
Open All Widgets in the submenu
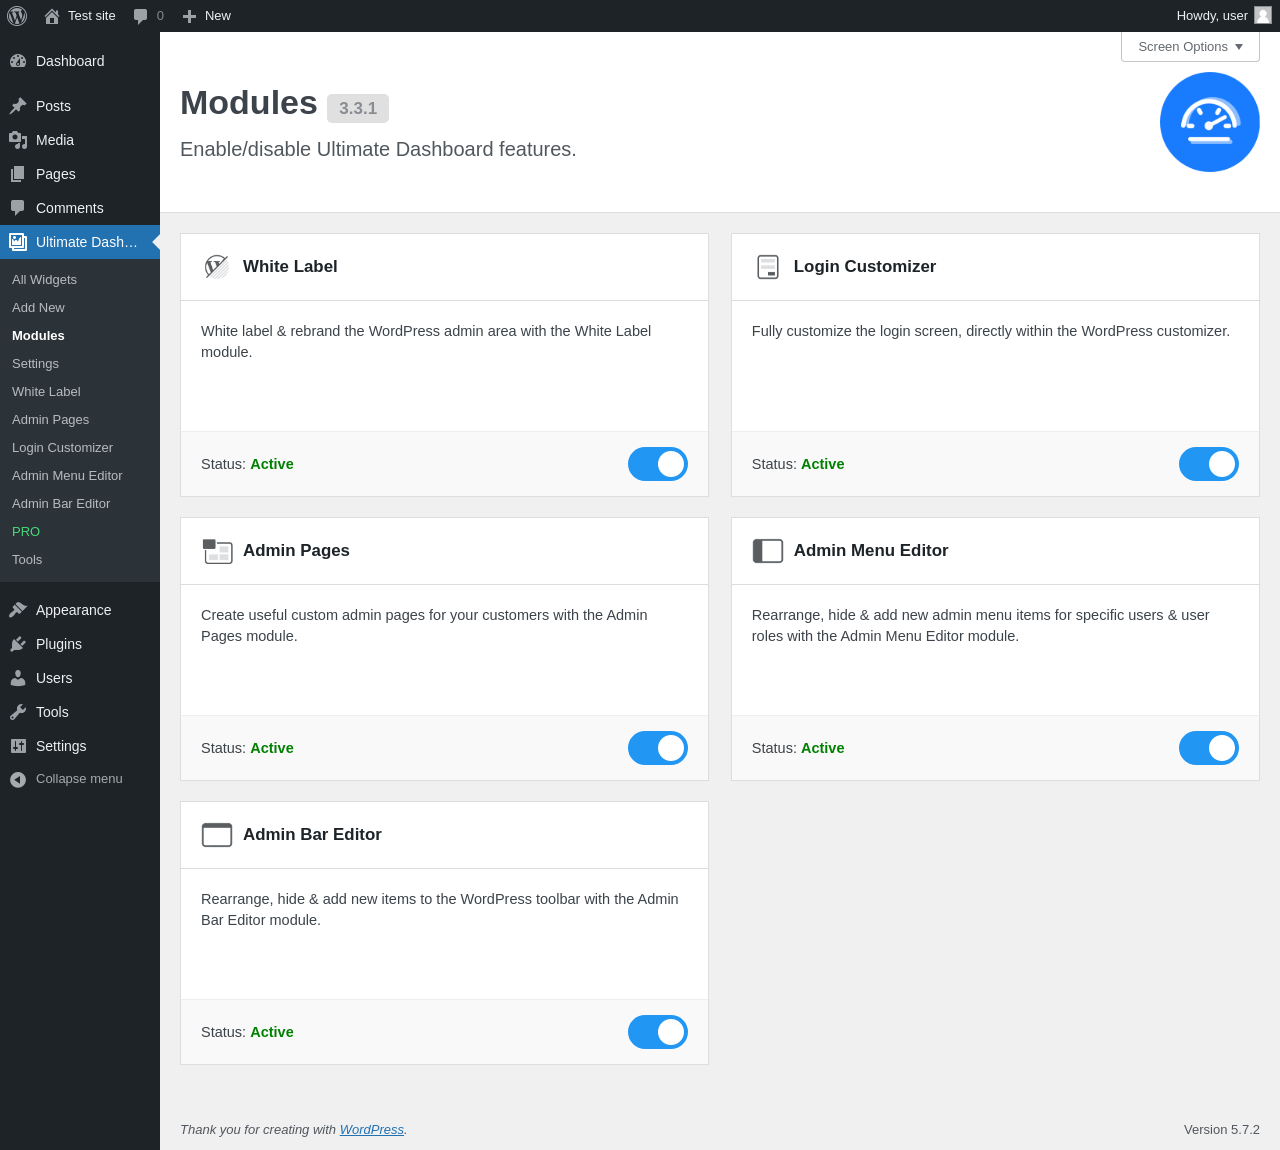[x=80, y=280]
